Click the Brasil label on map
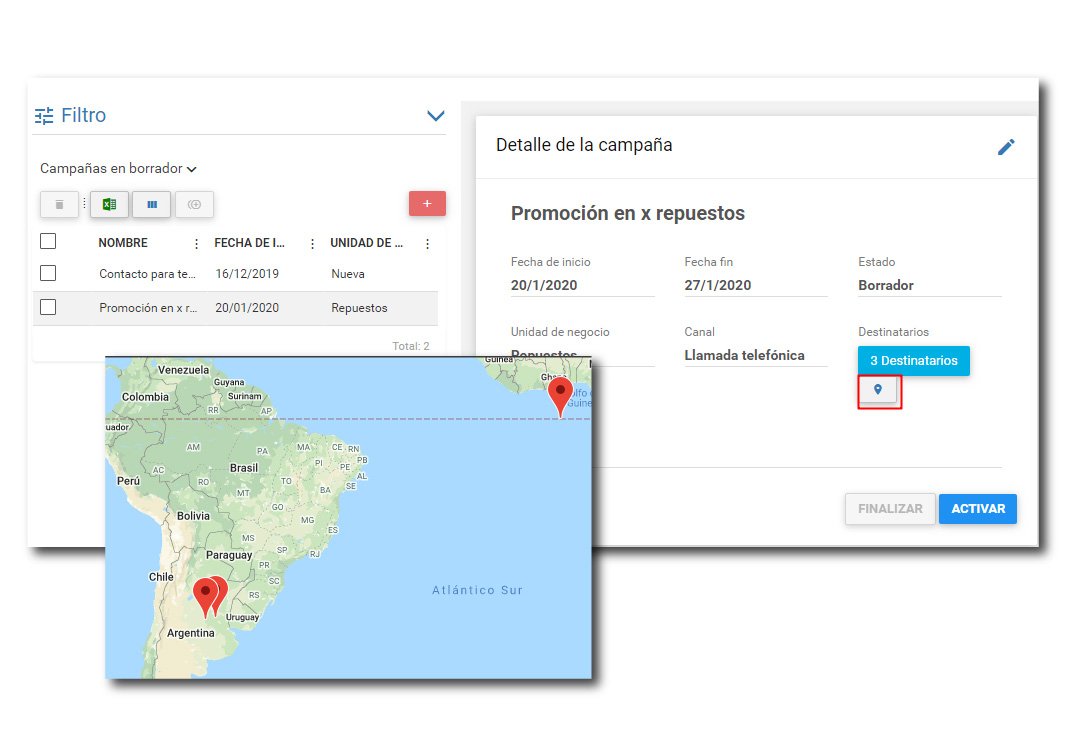Screen dimensions: 1068x744 [244, 468]
